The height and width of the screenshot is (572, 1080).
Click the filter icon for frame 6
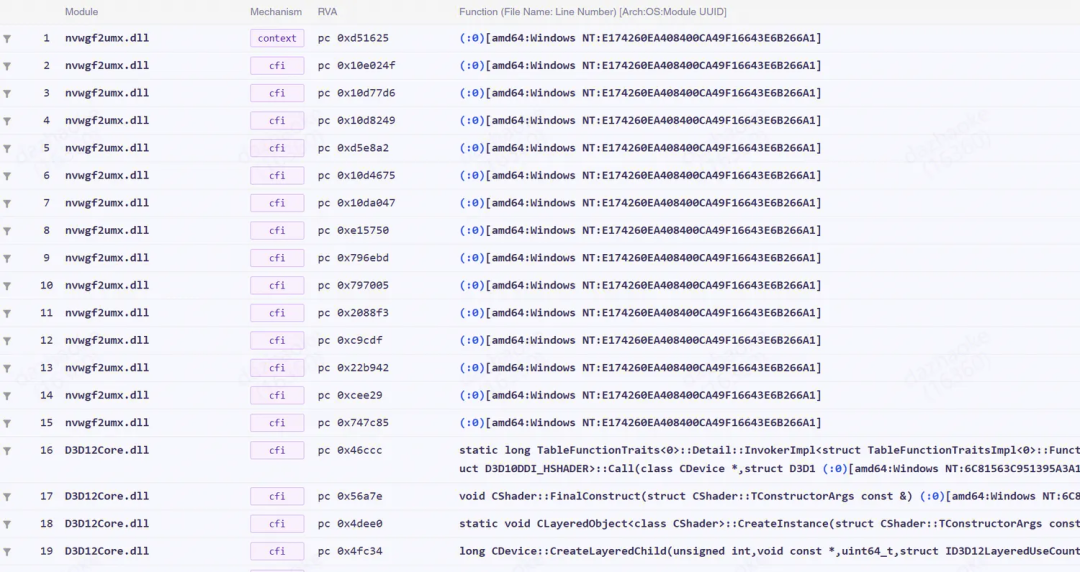pyautogui.click(x=7, y=176)
